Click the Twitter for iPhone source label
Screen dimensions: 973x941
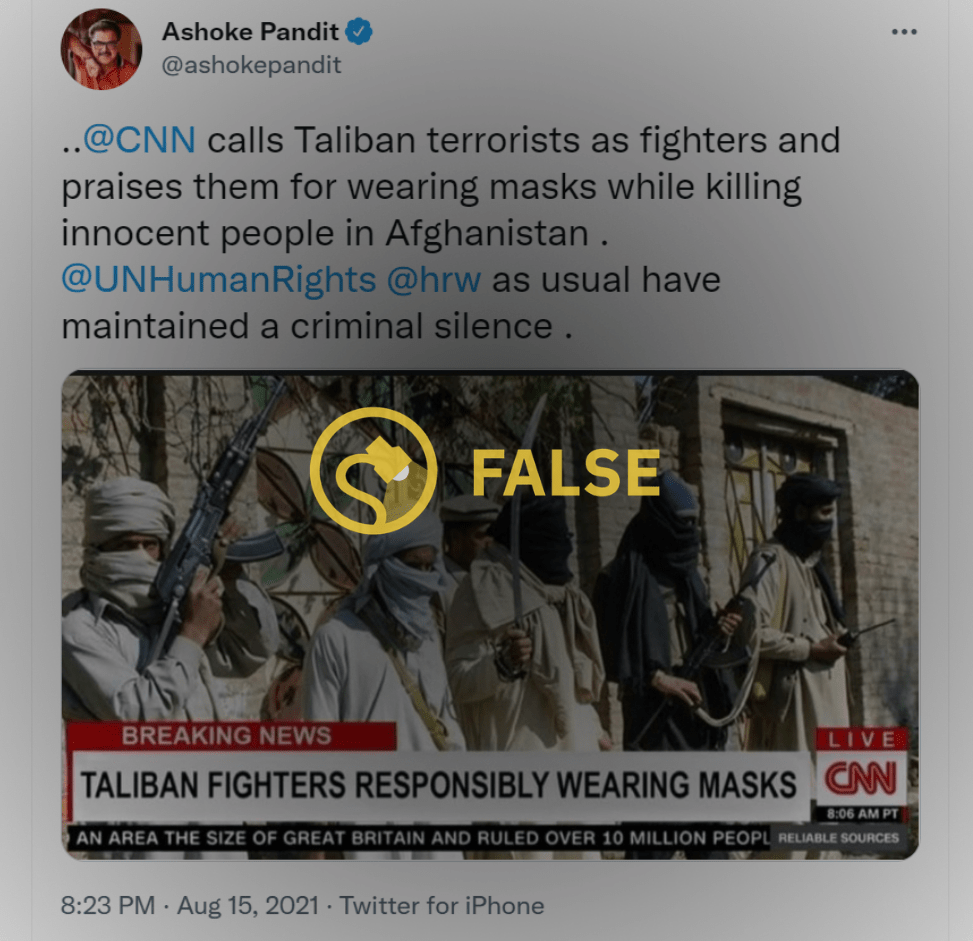click(442, 906)
